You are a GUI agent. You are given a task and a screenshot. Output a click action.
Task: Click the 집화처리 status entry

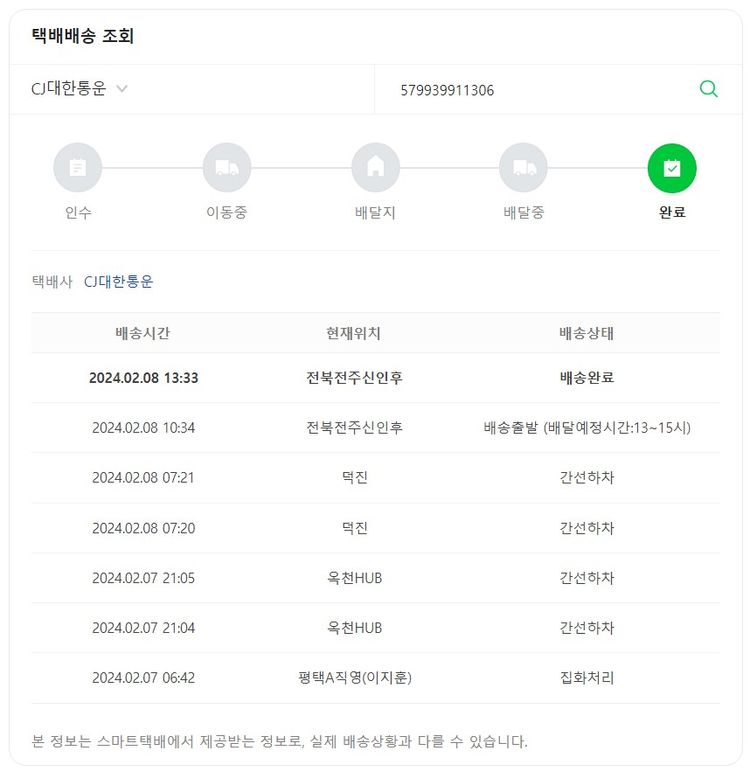click(x=587, y=678)
